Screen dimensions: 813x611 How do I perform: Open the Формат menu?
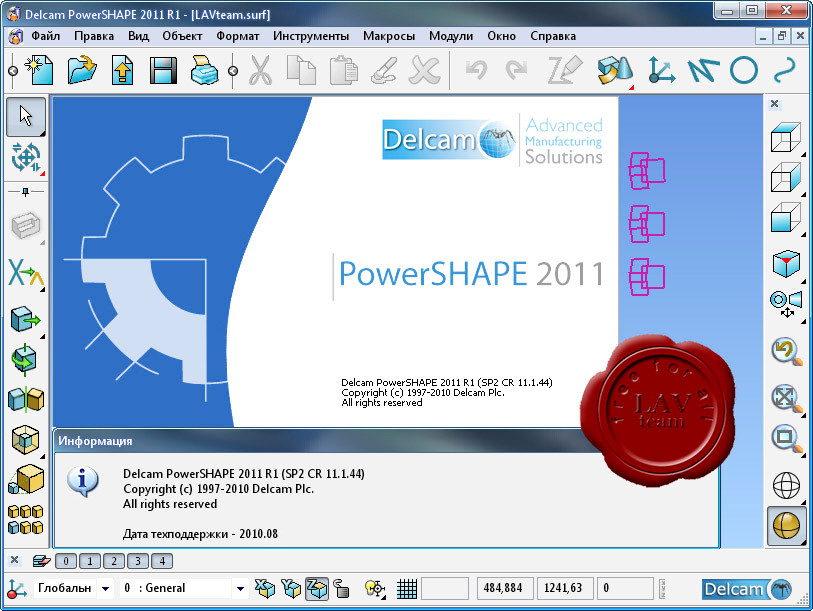(237, 36)
